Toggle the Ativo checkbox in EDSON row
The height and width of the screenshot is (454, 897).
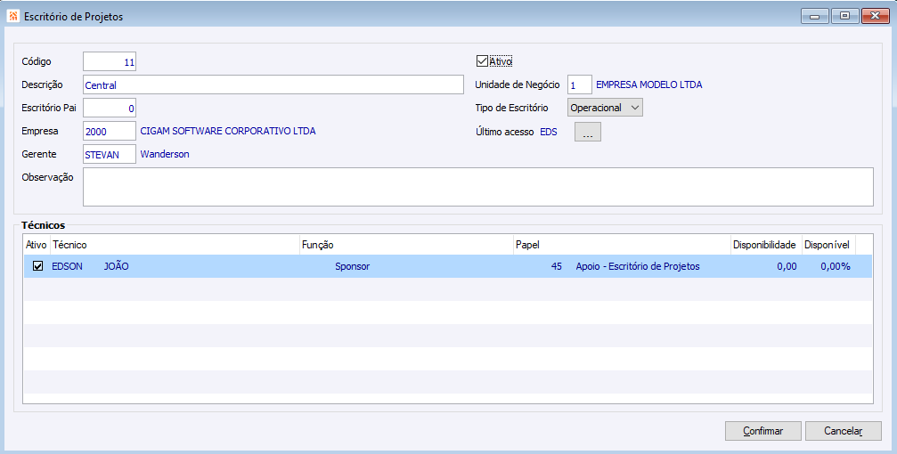[38, 266]
